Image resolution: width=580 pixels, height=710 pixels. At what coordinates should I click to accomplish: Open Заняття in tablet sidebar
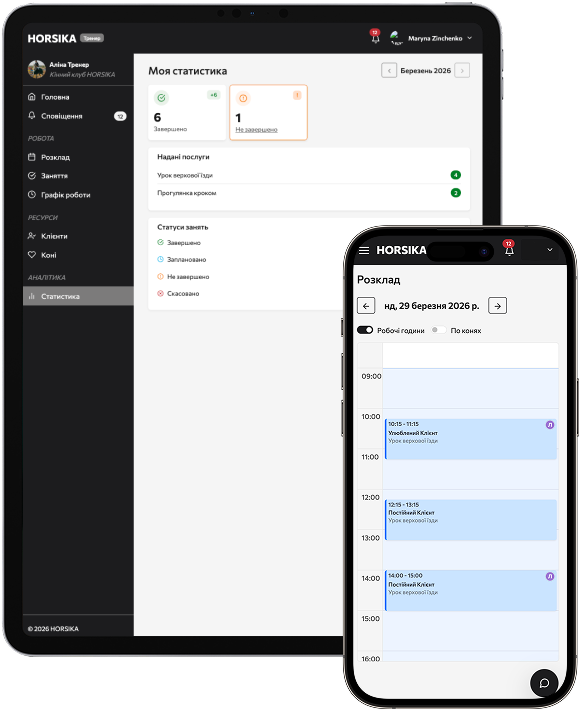click(78, 176)
